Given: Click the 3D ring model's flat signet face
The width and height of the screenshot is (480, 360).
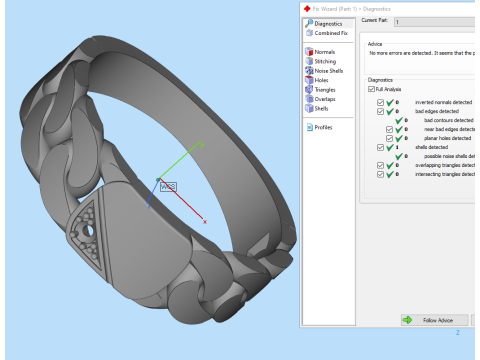Looking at the screenshot, I should tap(147, 240).
